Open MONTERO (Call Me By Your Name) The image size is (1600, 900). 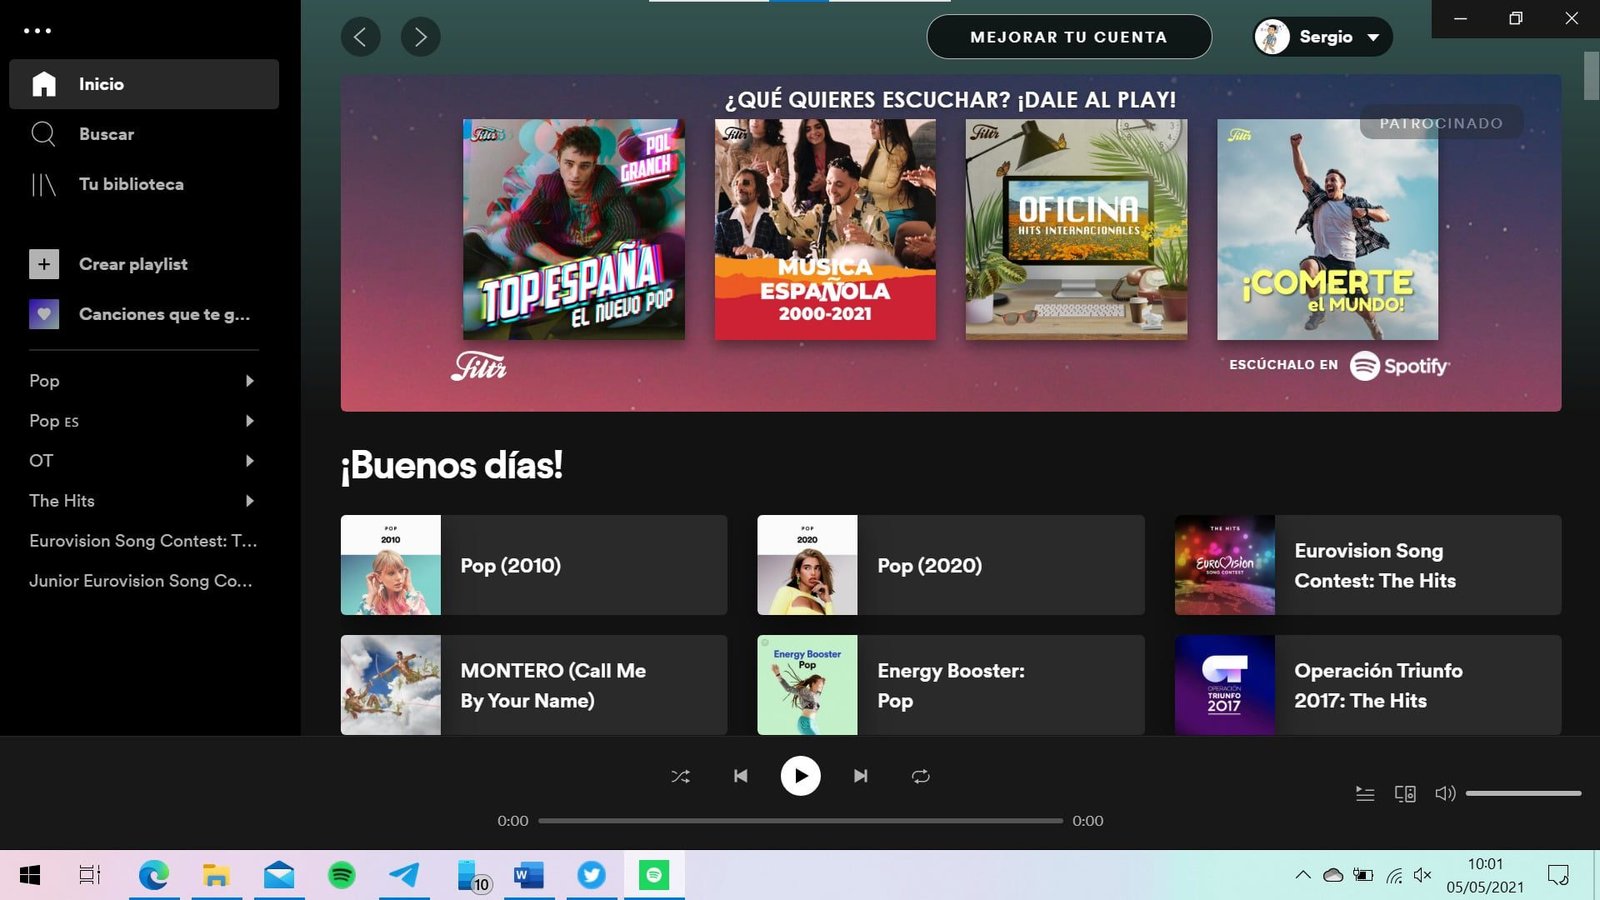click(x=534, y=685)
